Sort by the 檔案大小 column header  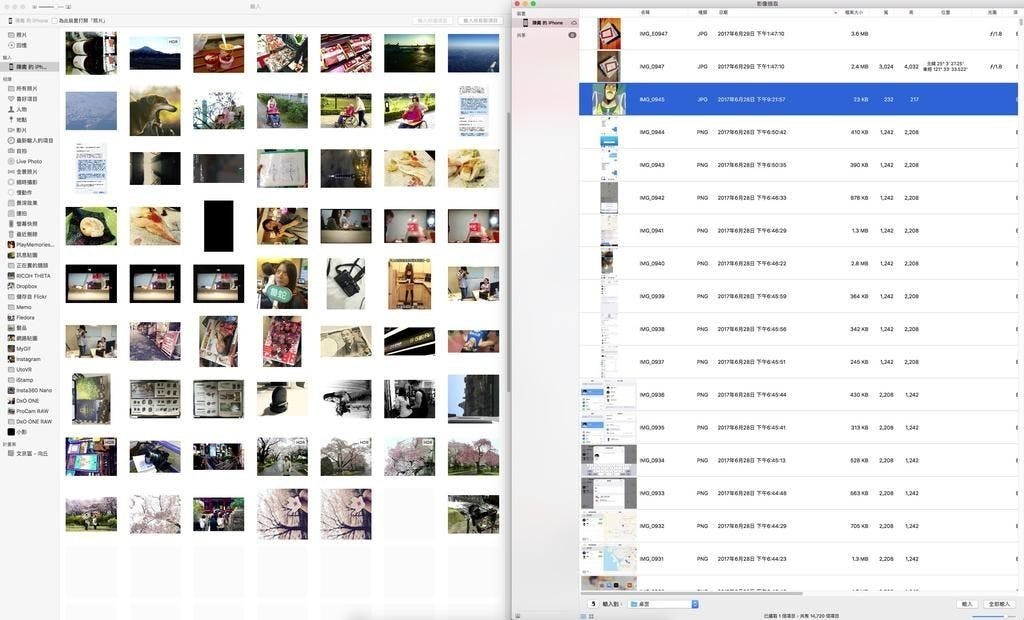point(855,13)
